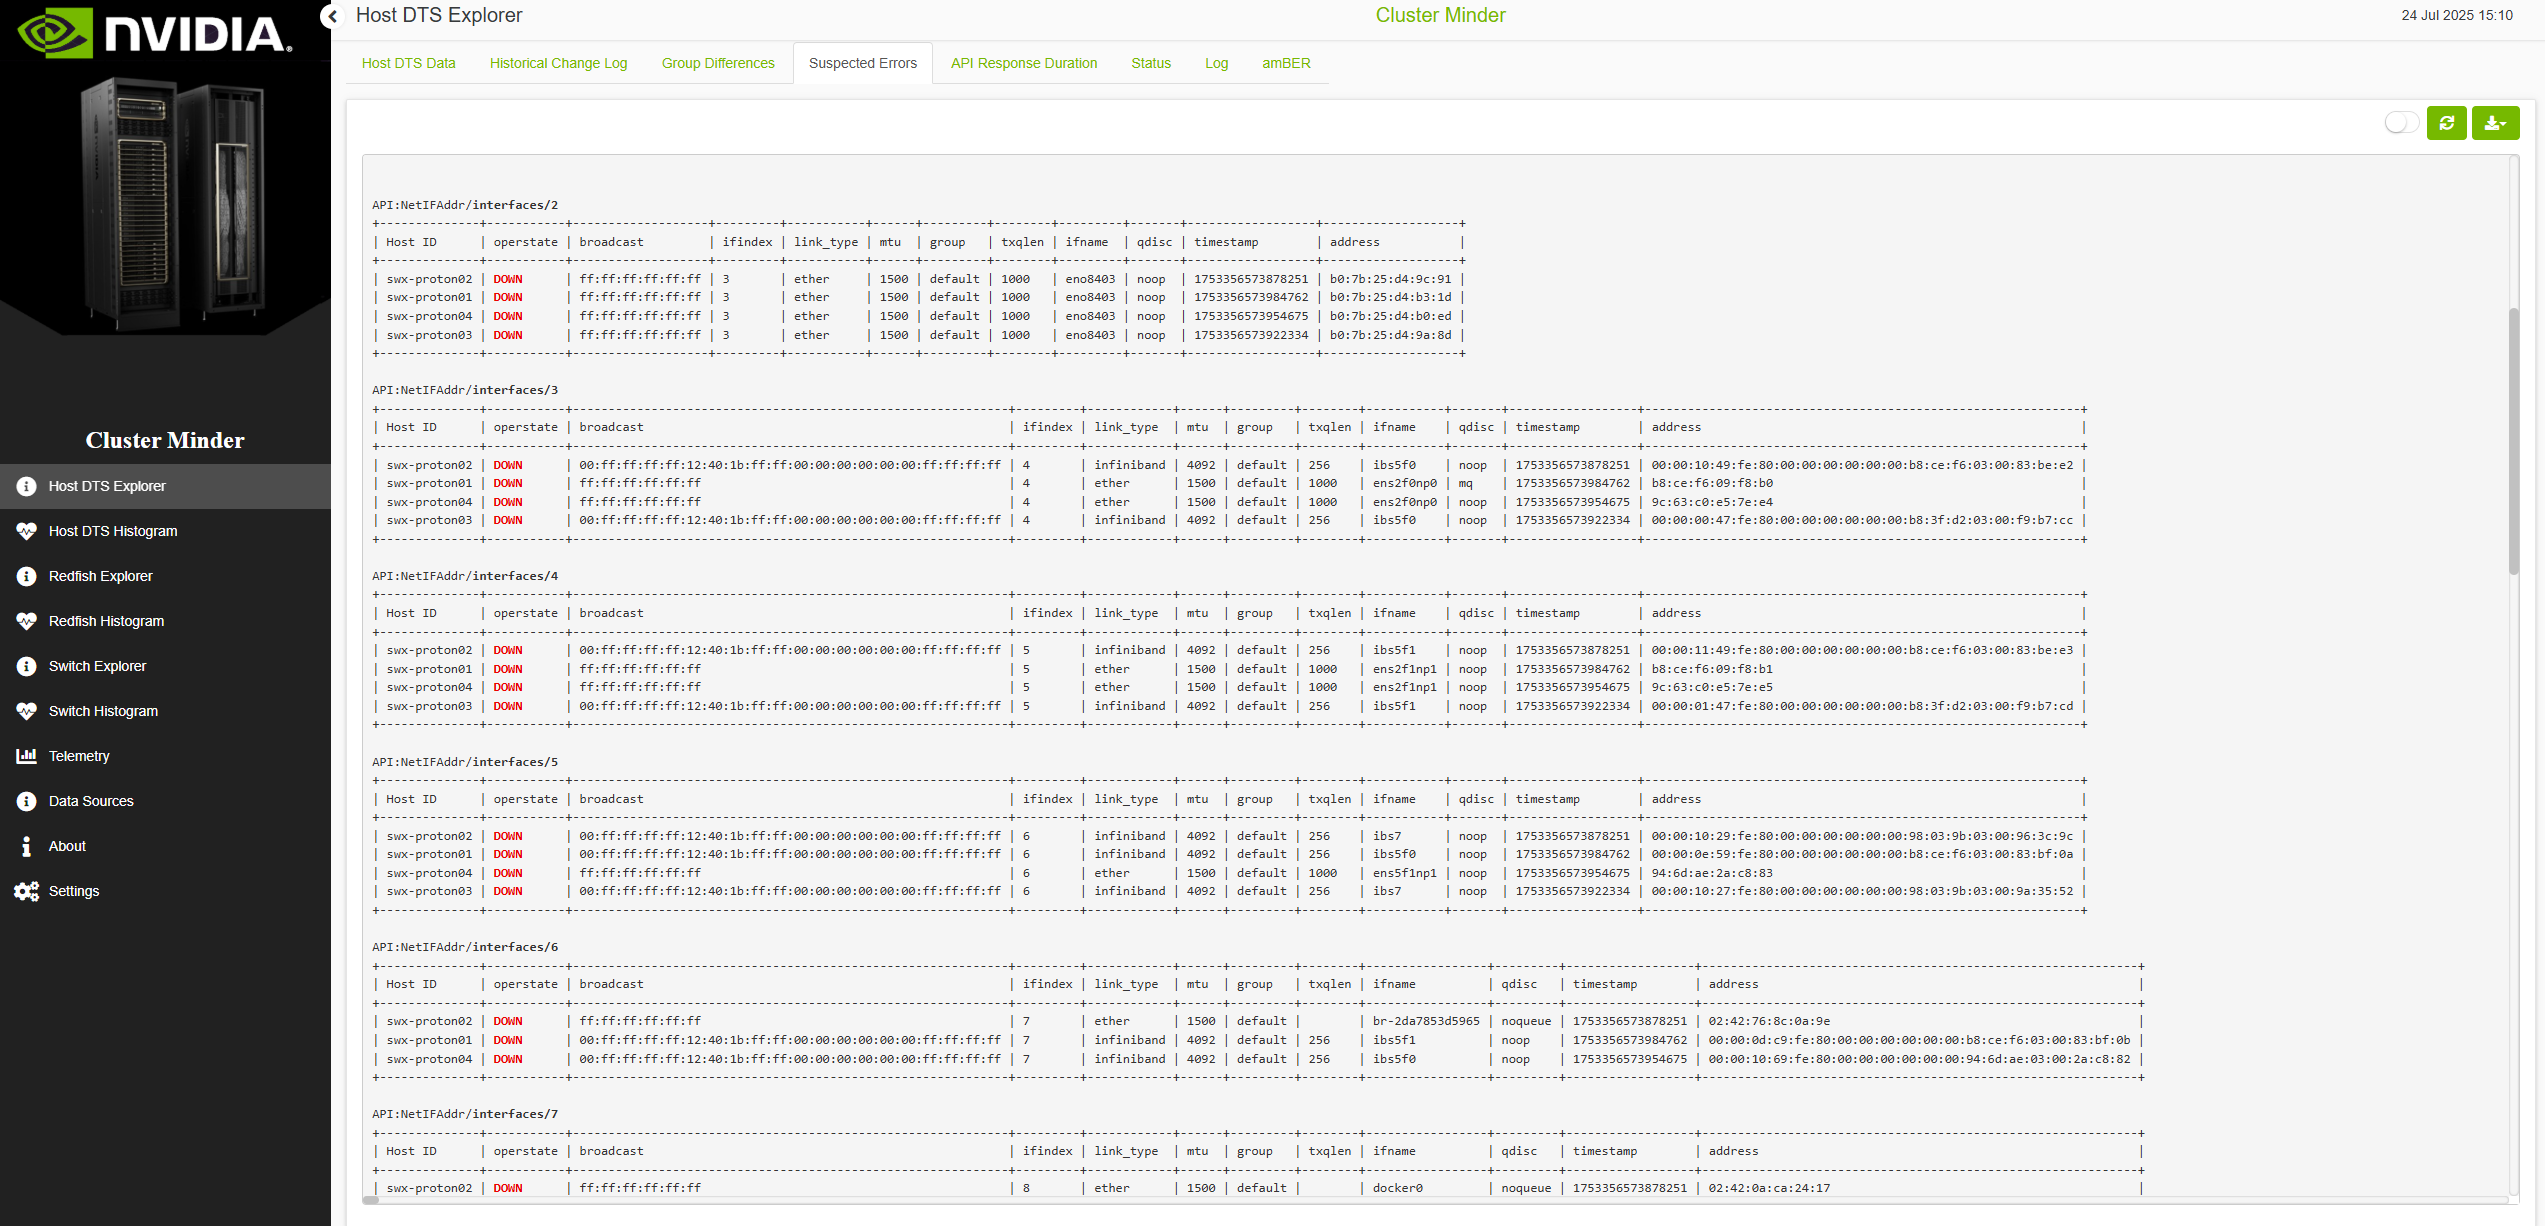
Task: Click the address '02:42:76:8c:0a:9e'
Action: click(x=1769, y=1021)
